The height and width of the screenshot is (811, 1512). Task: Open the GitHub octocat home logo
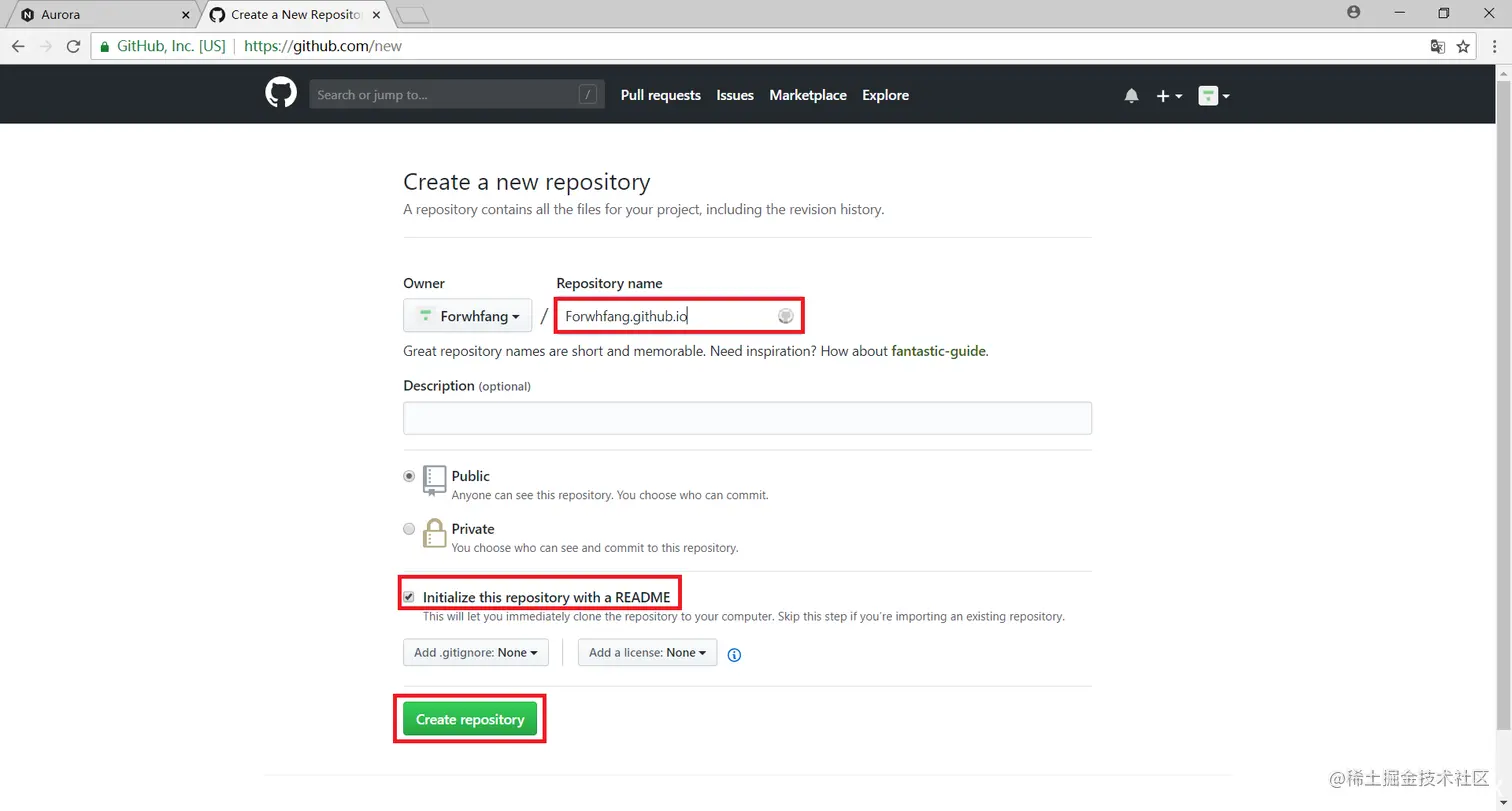click(281, 94)
